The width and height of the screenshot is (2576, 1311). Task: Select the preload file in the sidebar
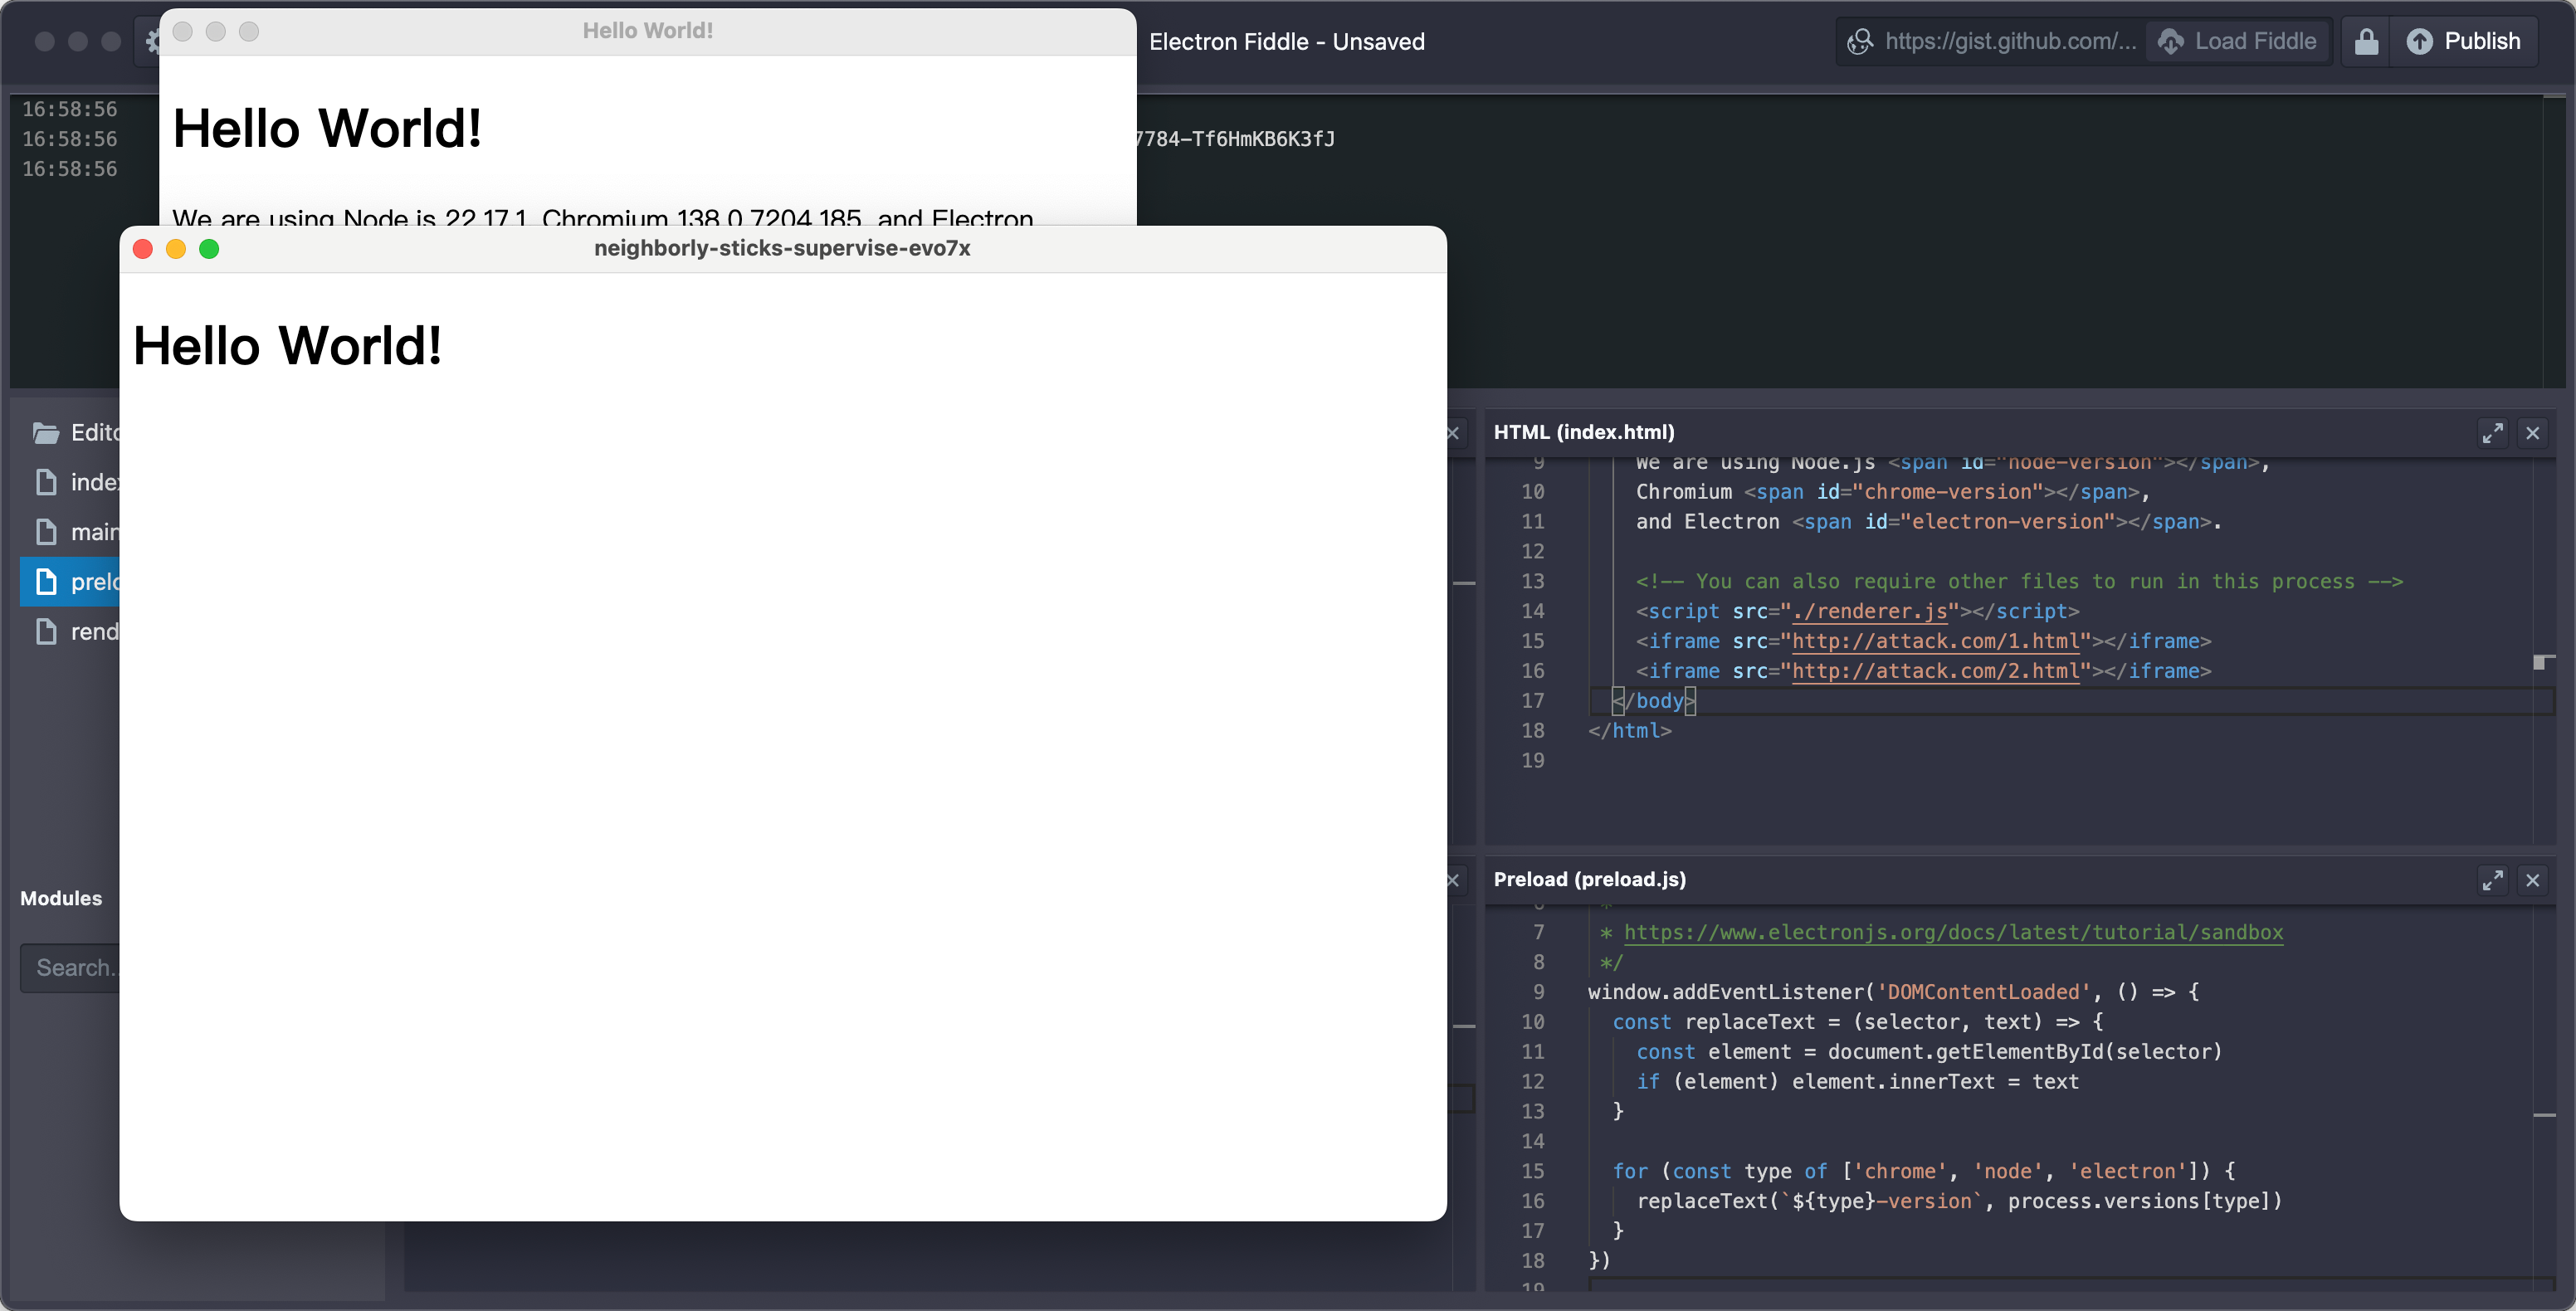[x=70, y=582]
